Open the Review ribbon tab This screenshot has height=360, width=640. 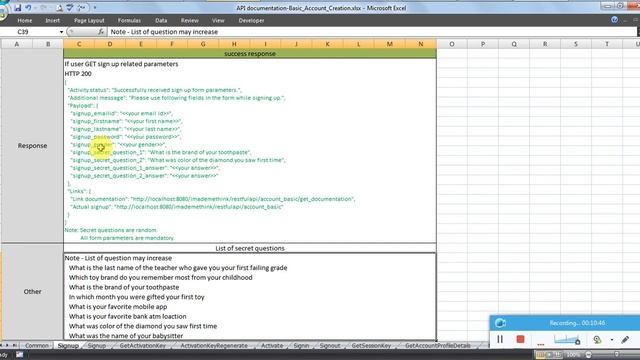coord(189,20)
